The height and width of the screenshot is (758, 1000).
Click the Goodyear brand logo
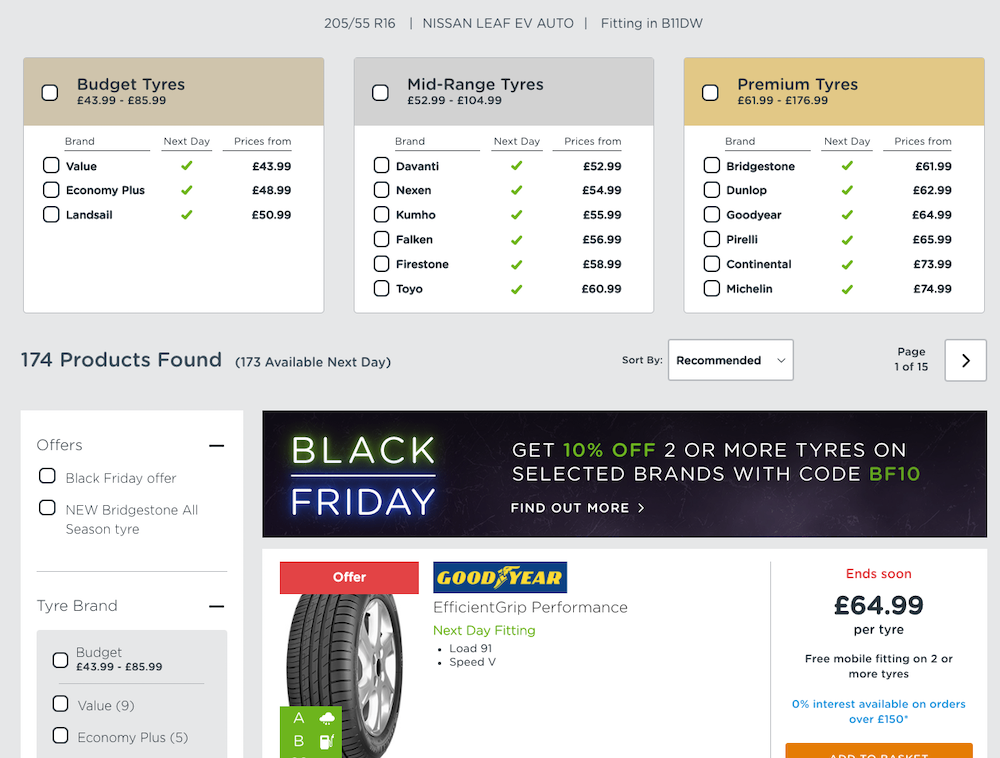(499, 578)
